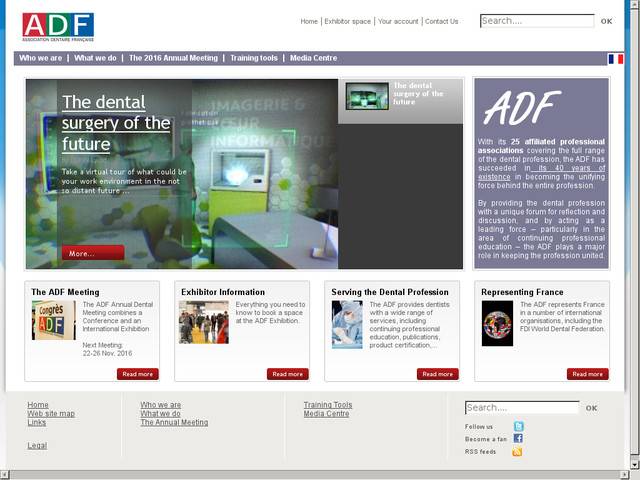The width and height of the screenshot is (640, 480).
Task: Open the Training tools menu
Action: pos(254,58)
